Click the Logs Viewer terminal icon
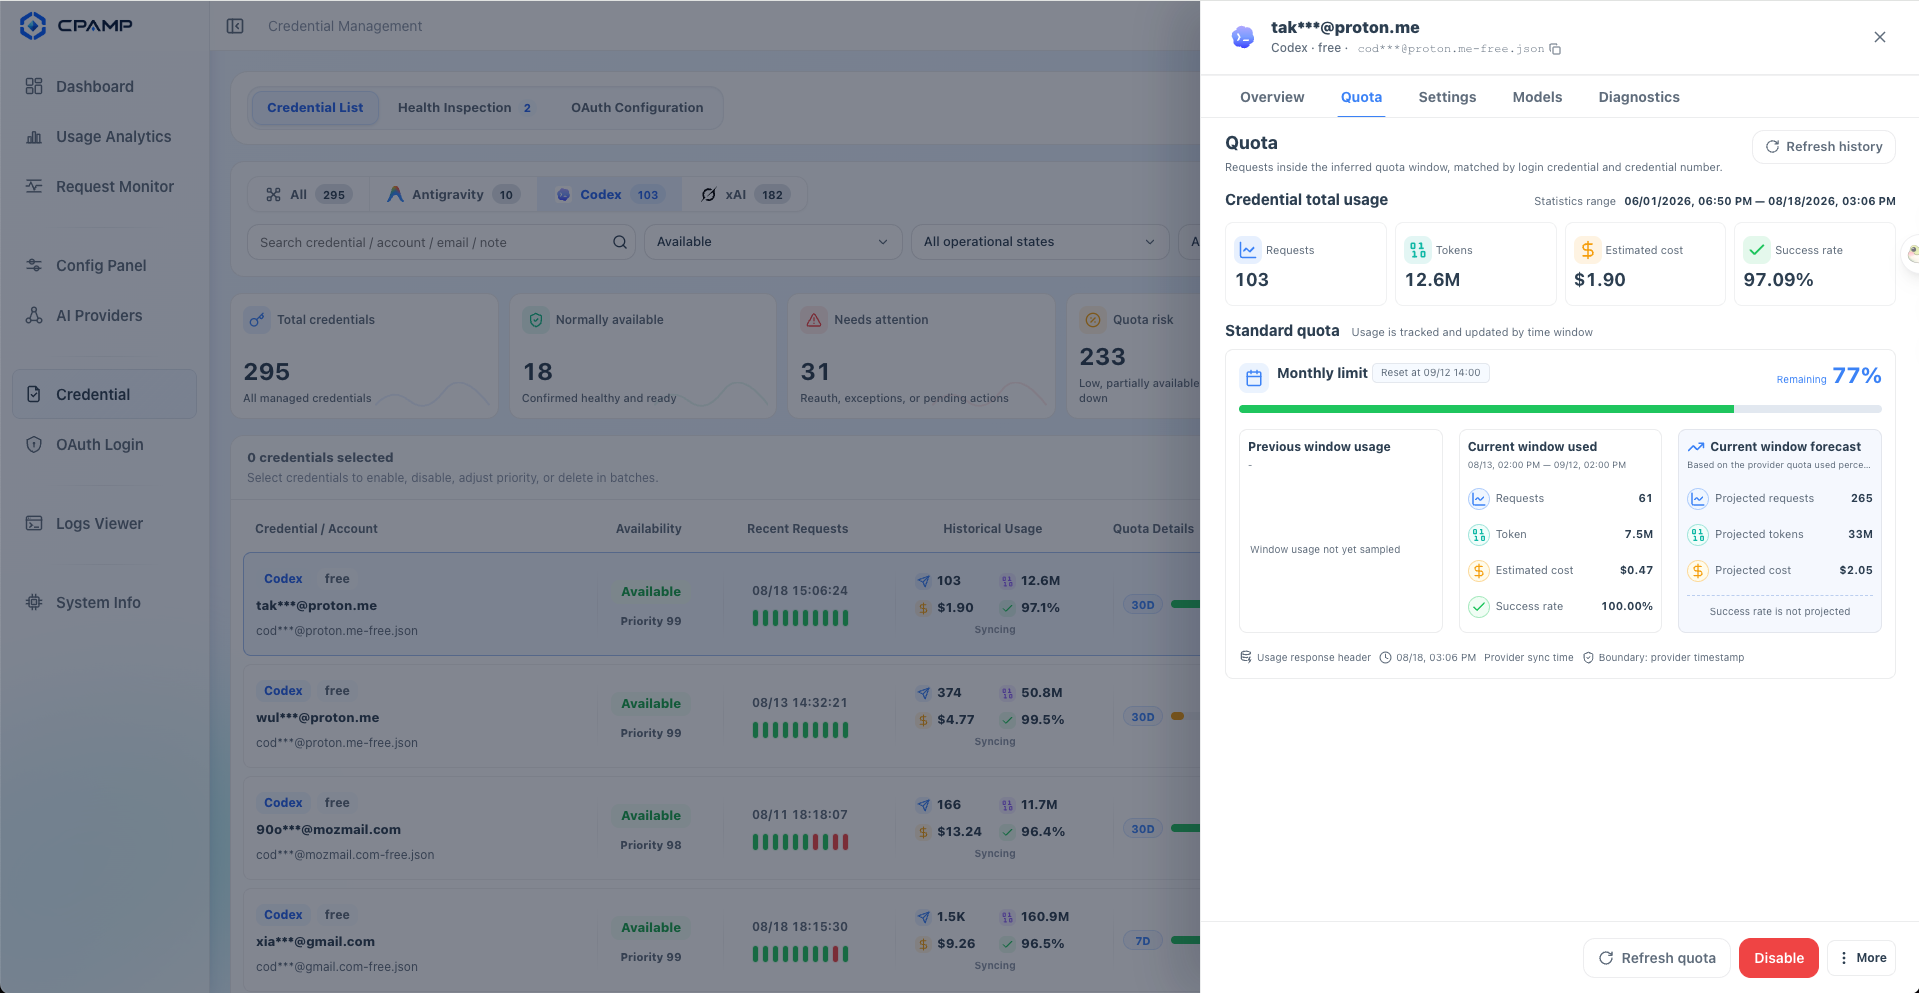This screenshot has width=1919, height=993. point(34,523)
